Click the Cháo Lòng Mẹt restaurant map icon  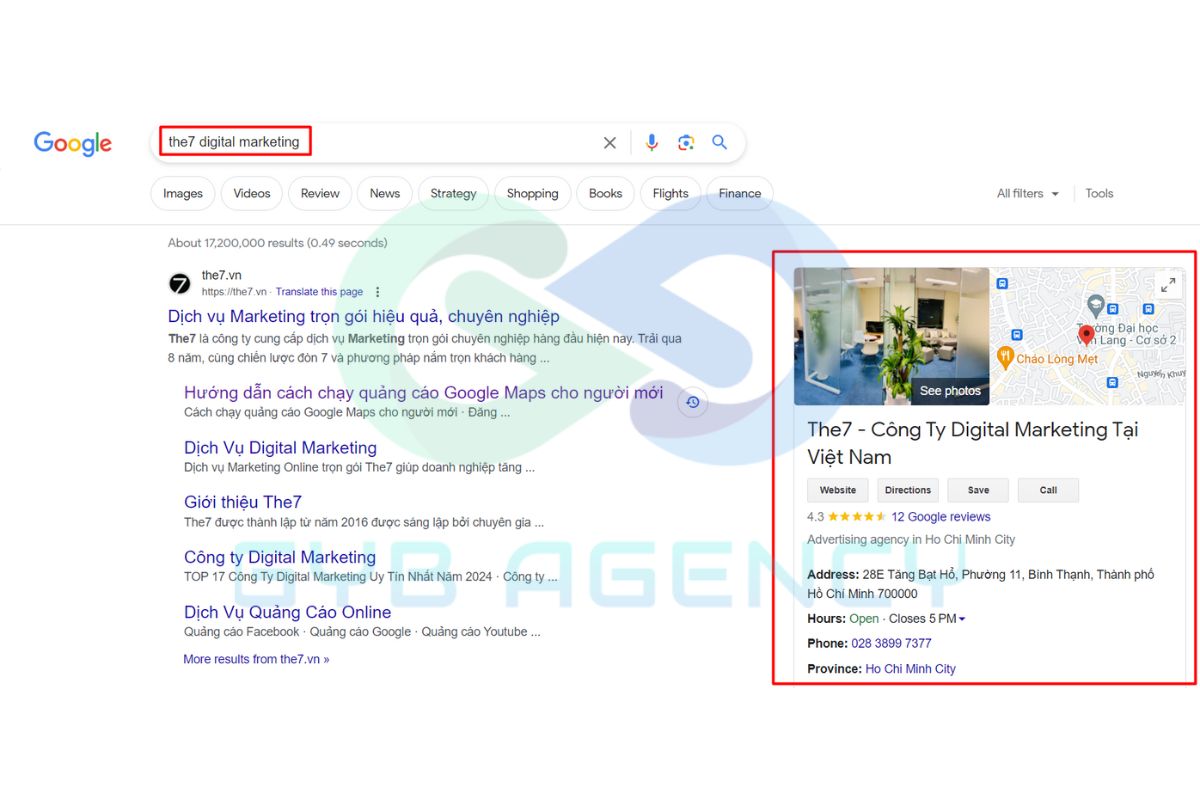(1006, 358)
